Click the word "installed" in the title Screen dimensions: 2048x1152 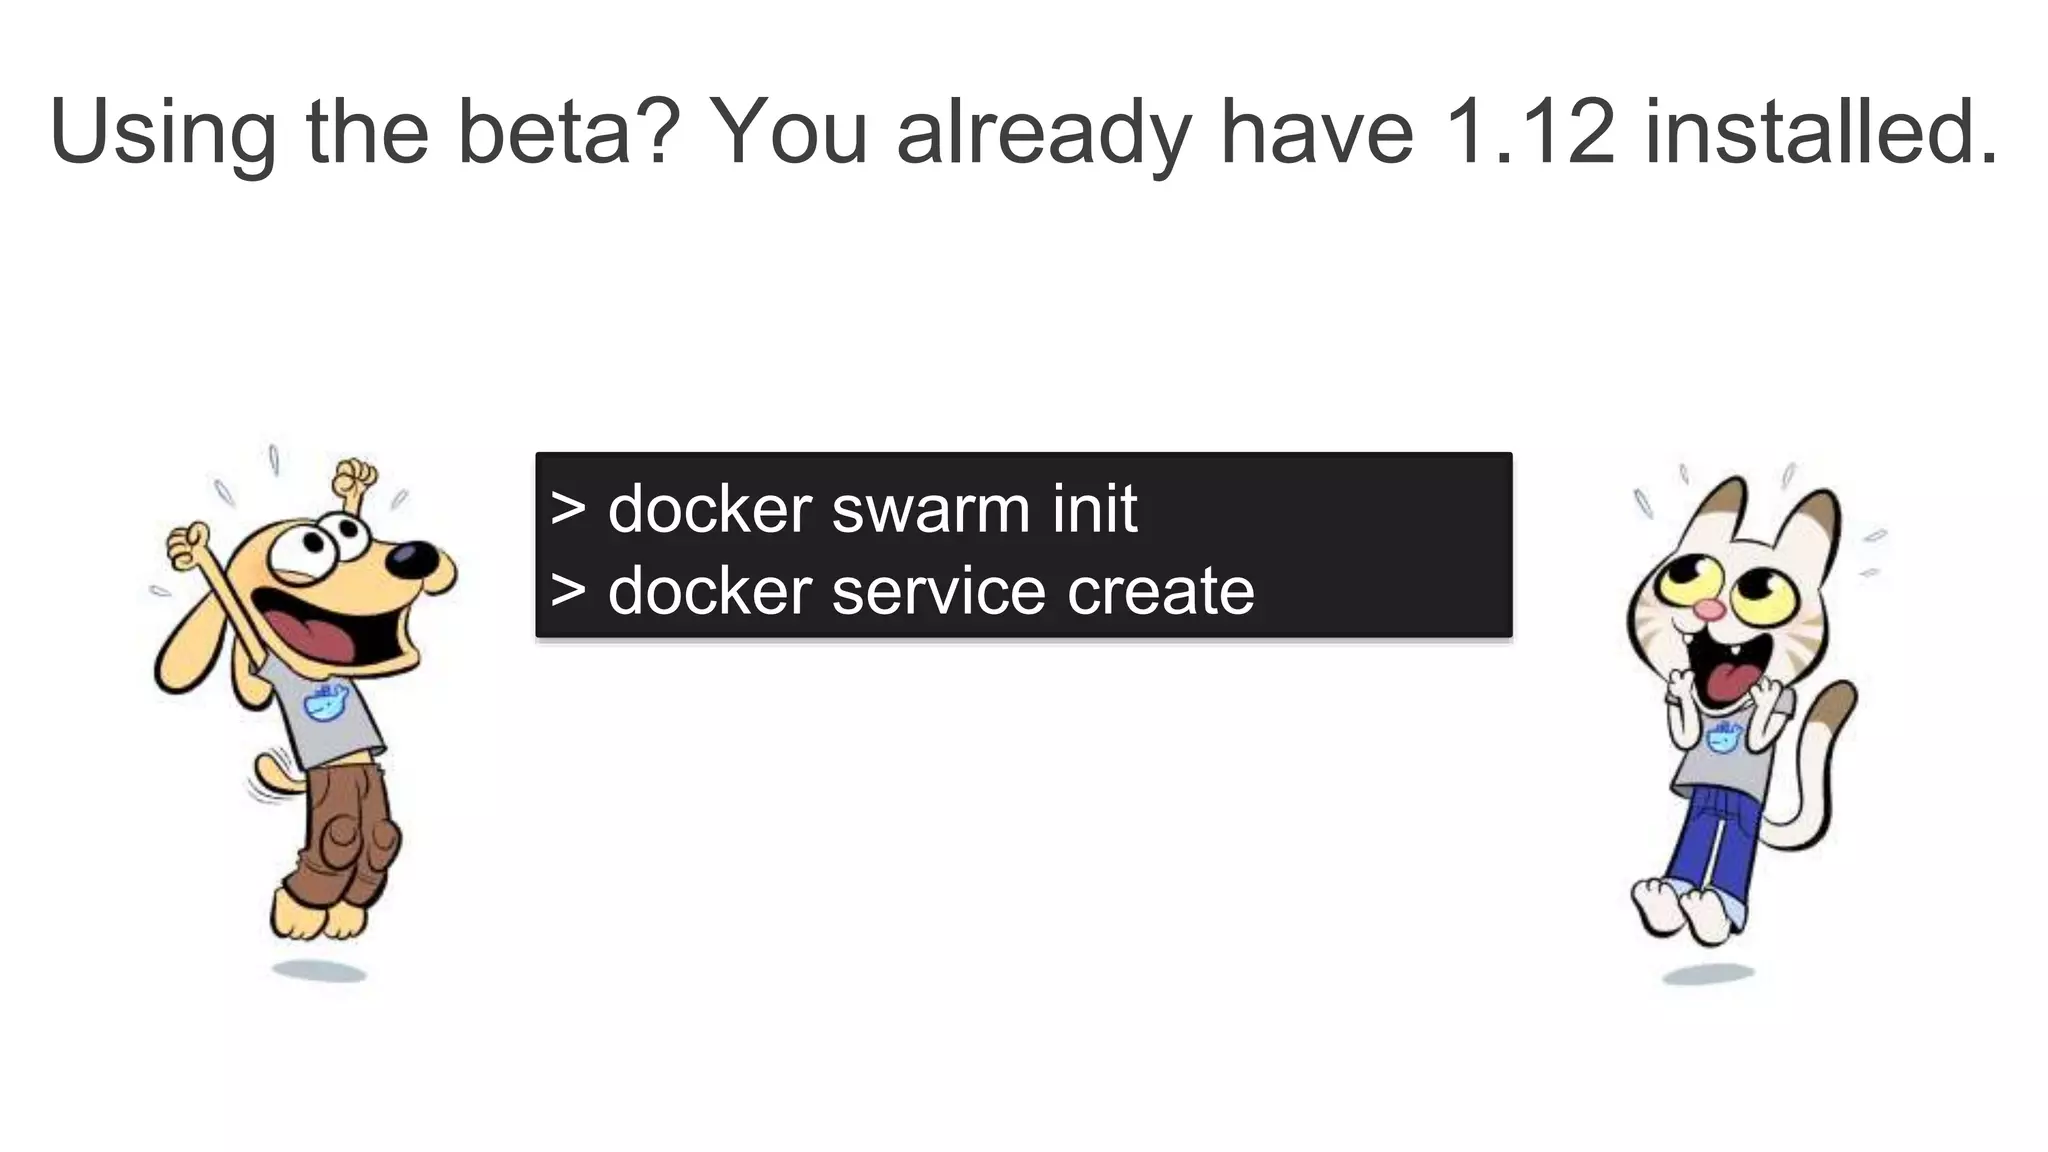[x=1820, y=131]
